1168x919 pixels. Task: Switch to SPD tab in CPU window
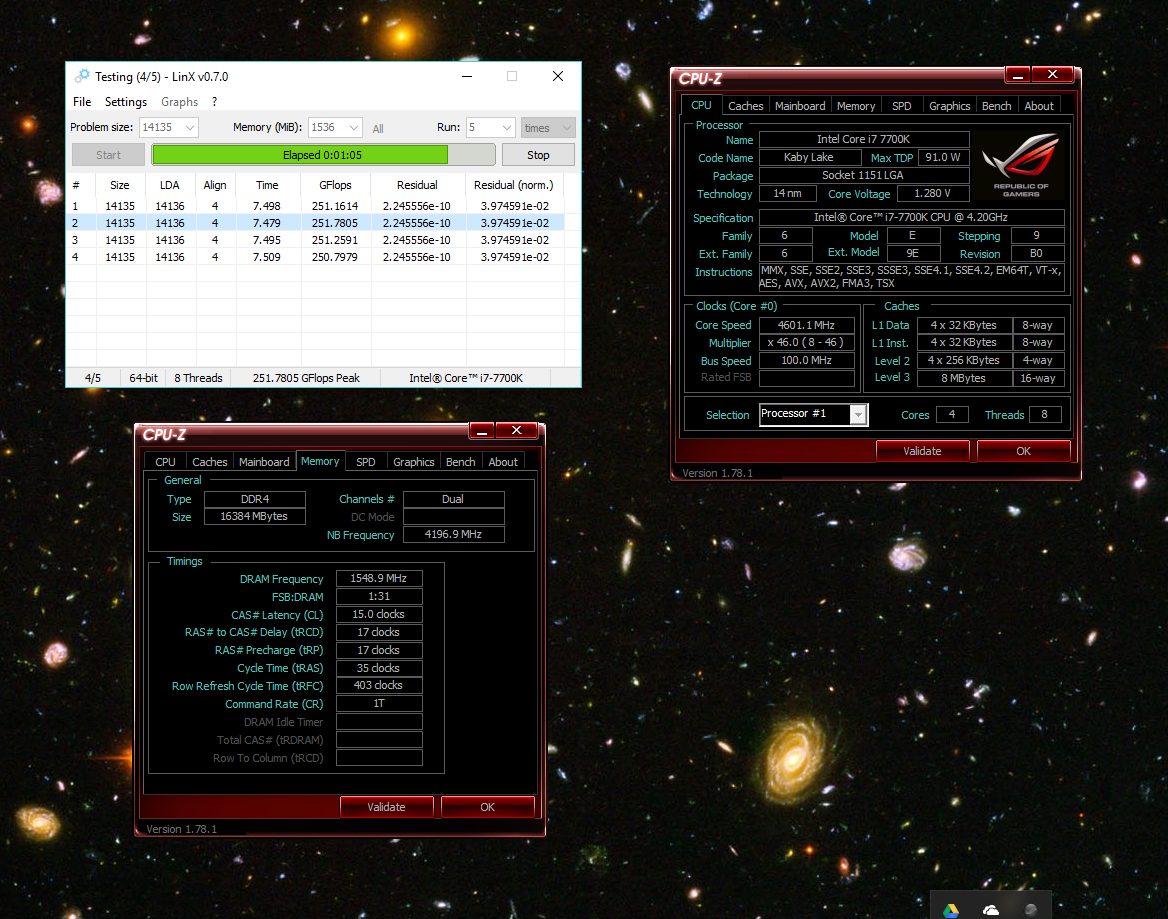pos(901,106)
